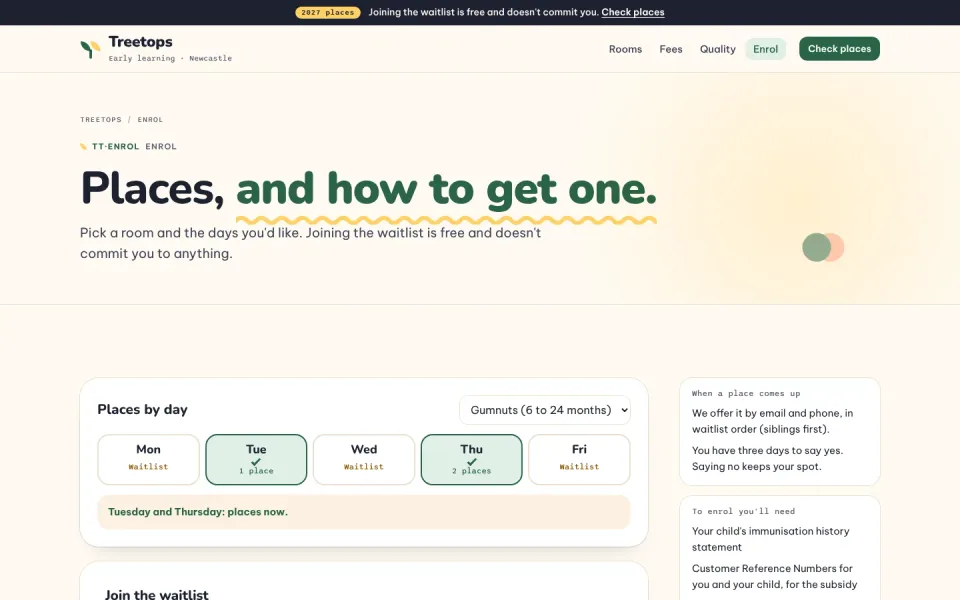Select the Enrol nav item
This screenshot has height=600, width=960.
coord(765,49)
